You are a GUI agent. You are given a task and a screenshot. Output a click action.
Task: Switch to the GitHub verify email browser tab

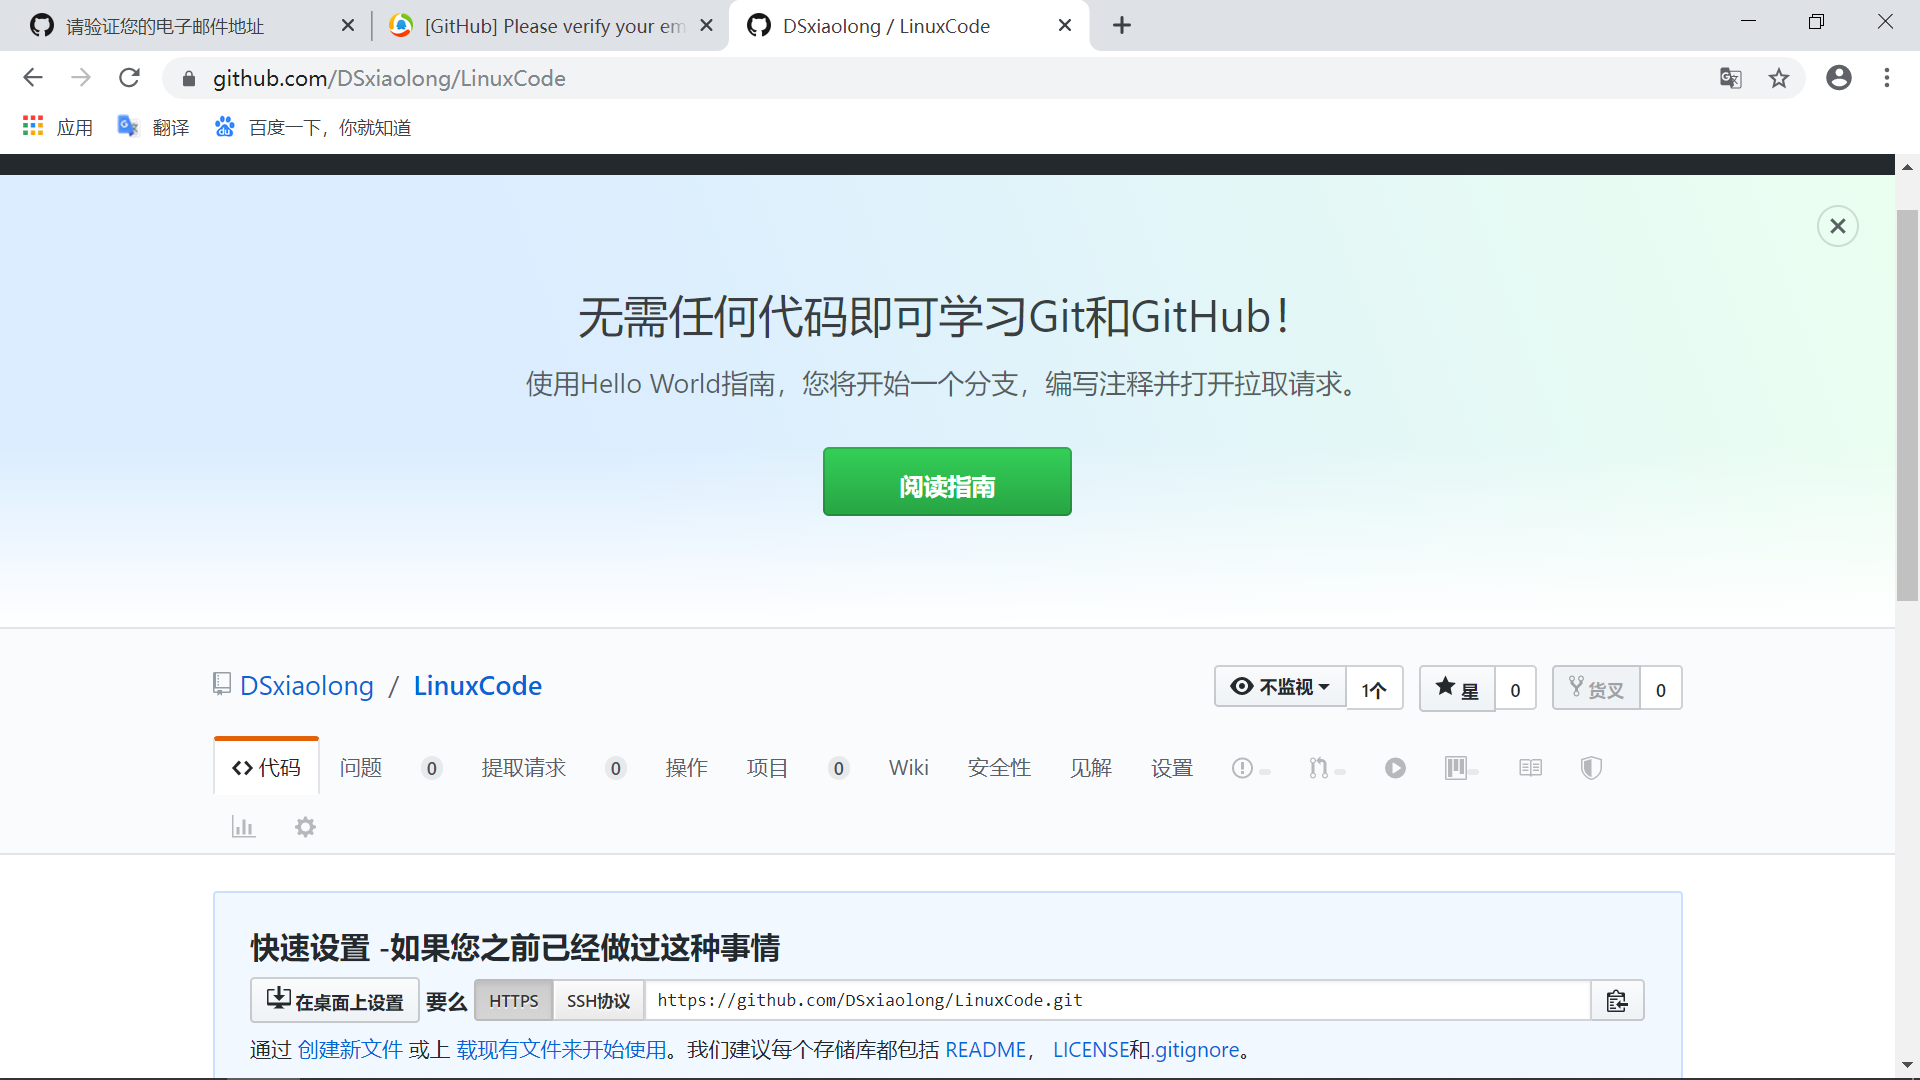(550, 26)
